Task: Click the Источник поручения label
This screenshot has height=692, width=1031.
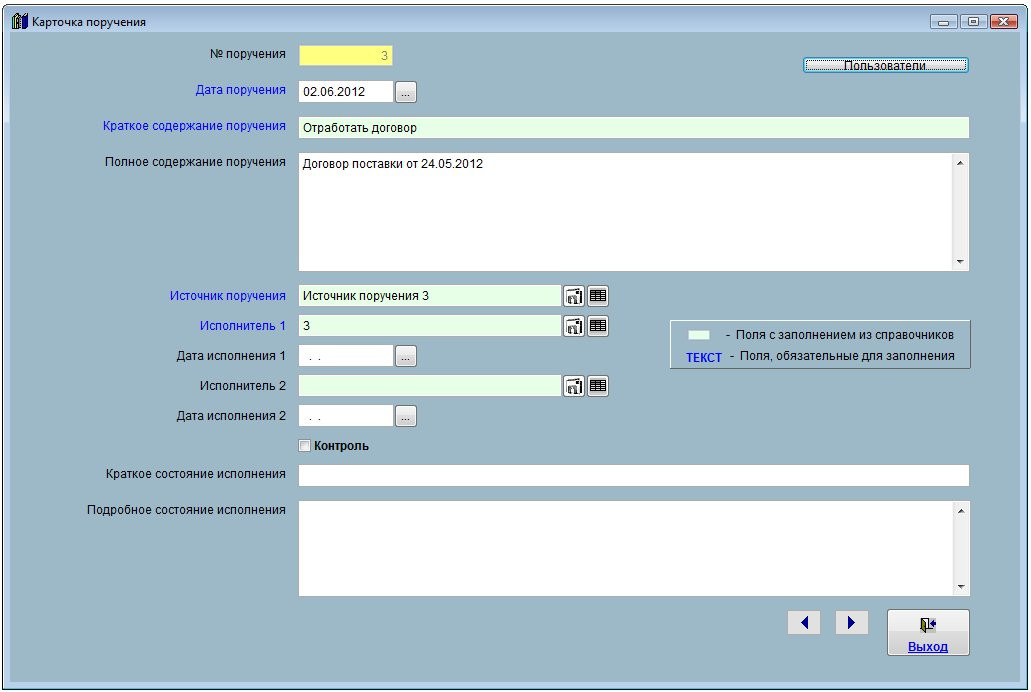Action: coord(228,296)
